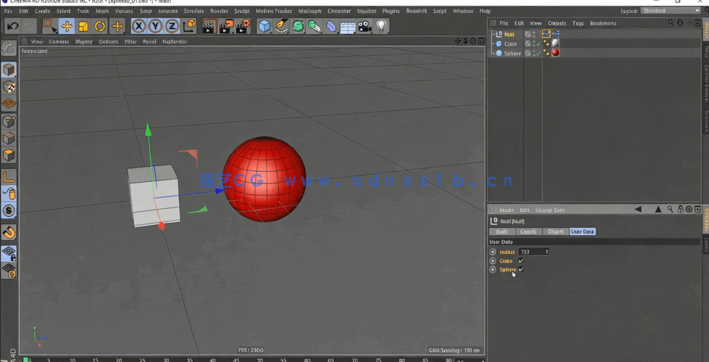
Task: Open the viewport Options menu
Action: pos(109,42)
